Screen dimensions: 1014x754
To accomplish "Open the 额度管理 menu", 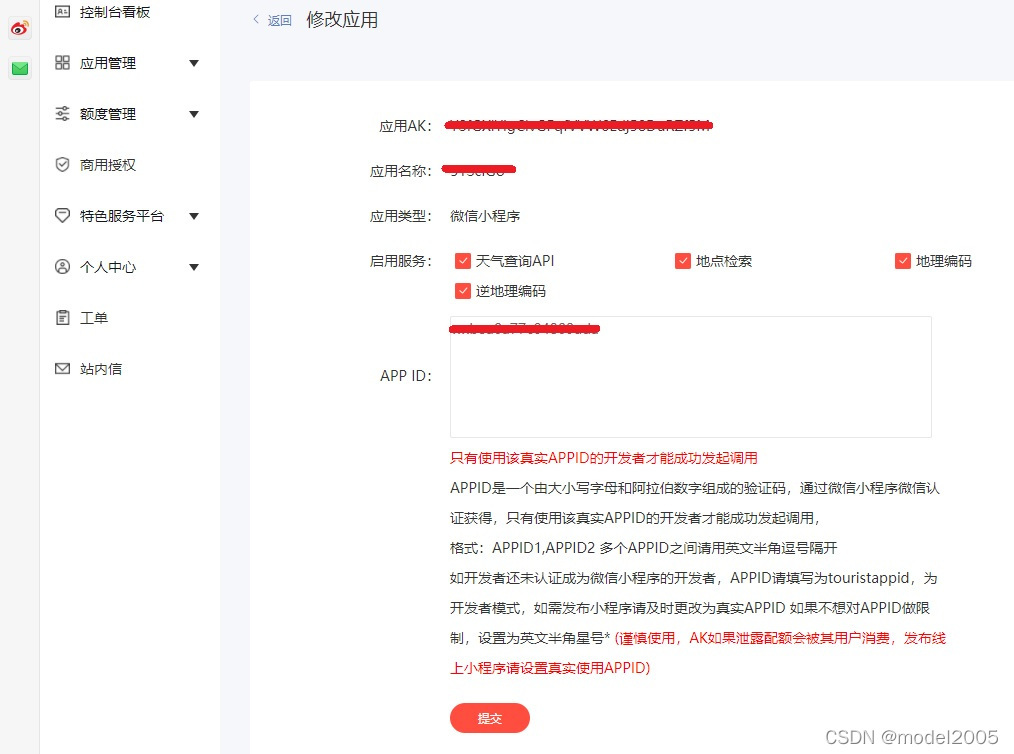I will tap(107, 114).
